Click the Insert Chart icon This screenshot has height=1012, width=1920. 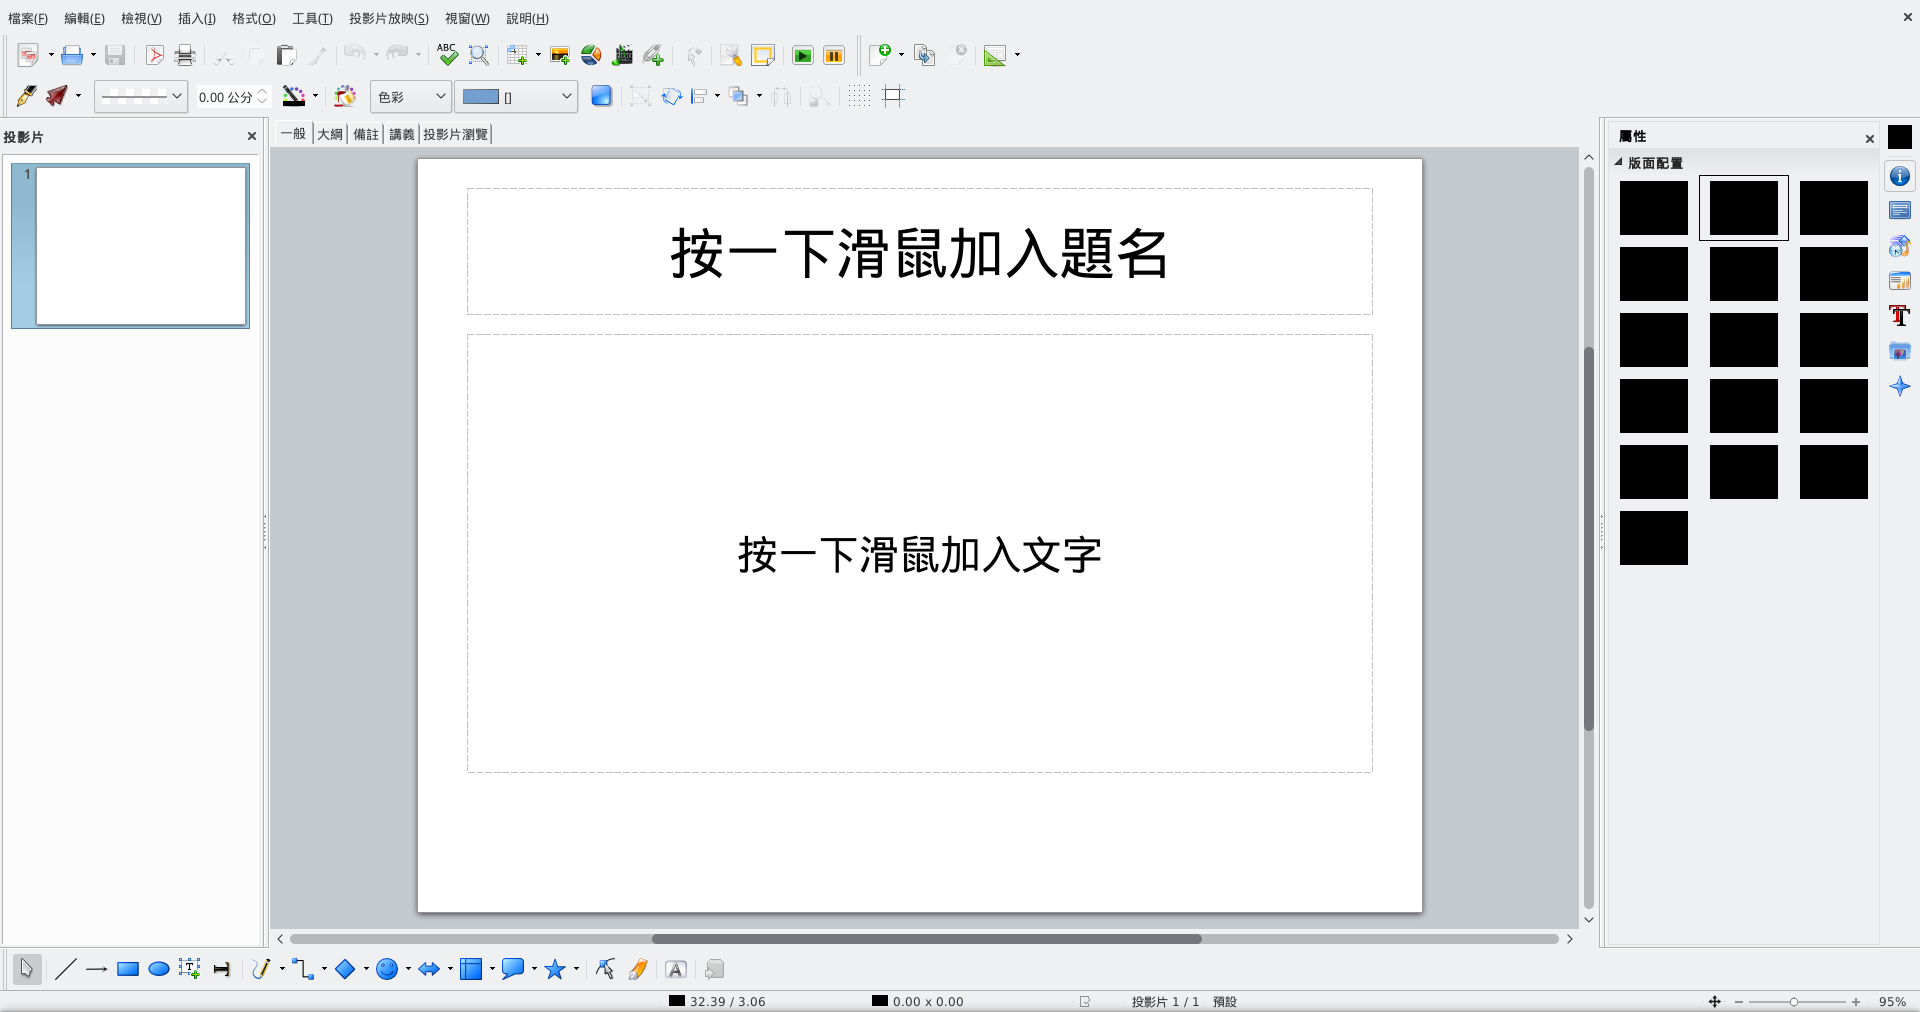[x=591, y=55]
